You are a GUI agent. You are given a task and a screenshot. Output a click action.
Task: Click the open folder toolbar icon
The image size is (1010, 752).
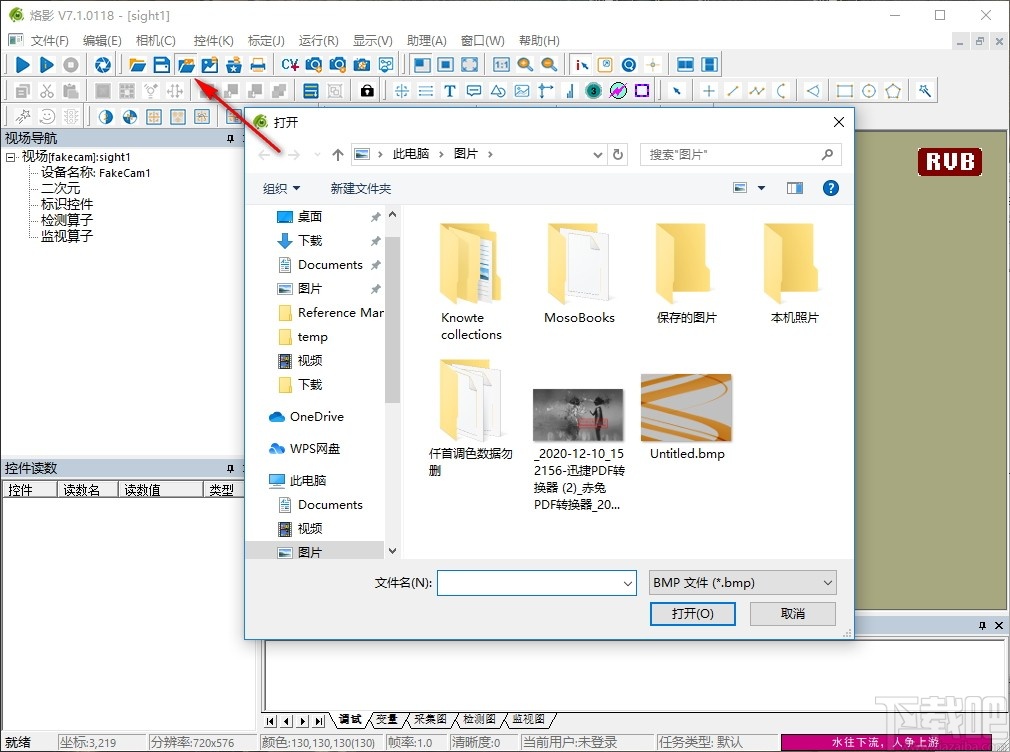coord(137,64)
